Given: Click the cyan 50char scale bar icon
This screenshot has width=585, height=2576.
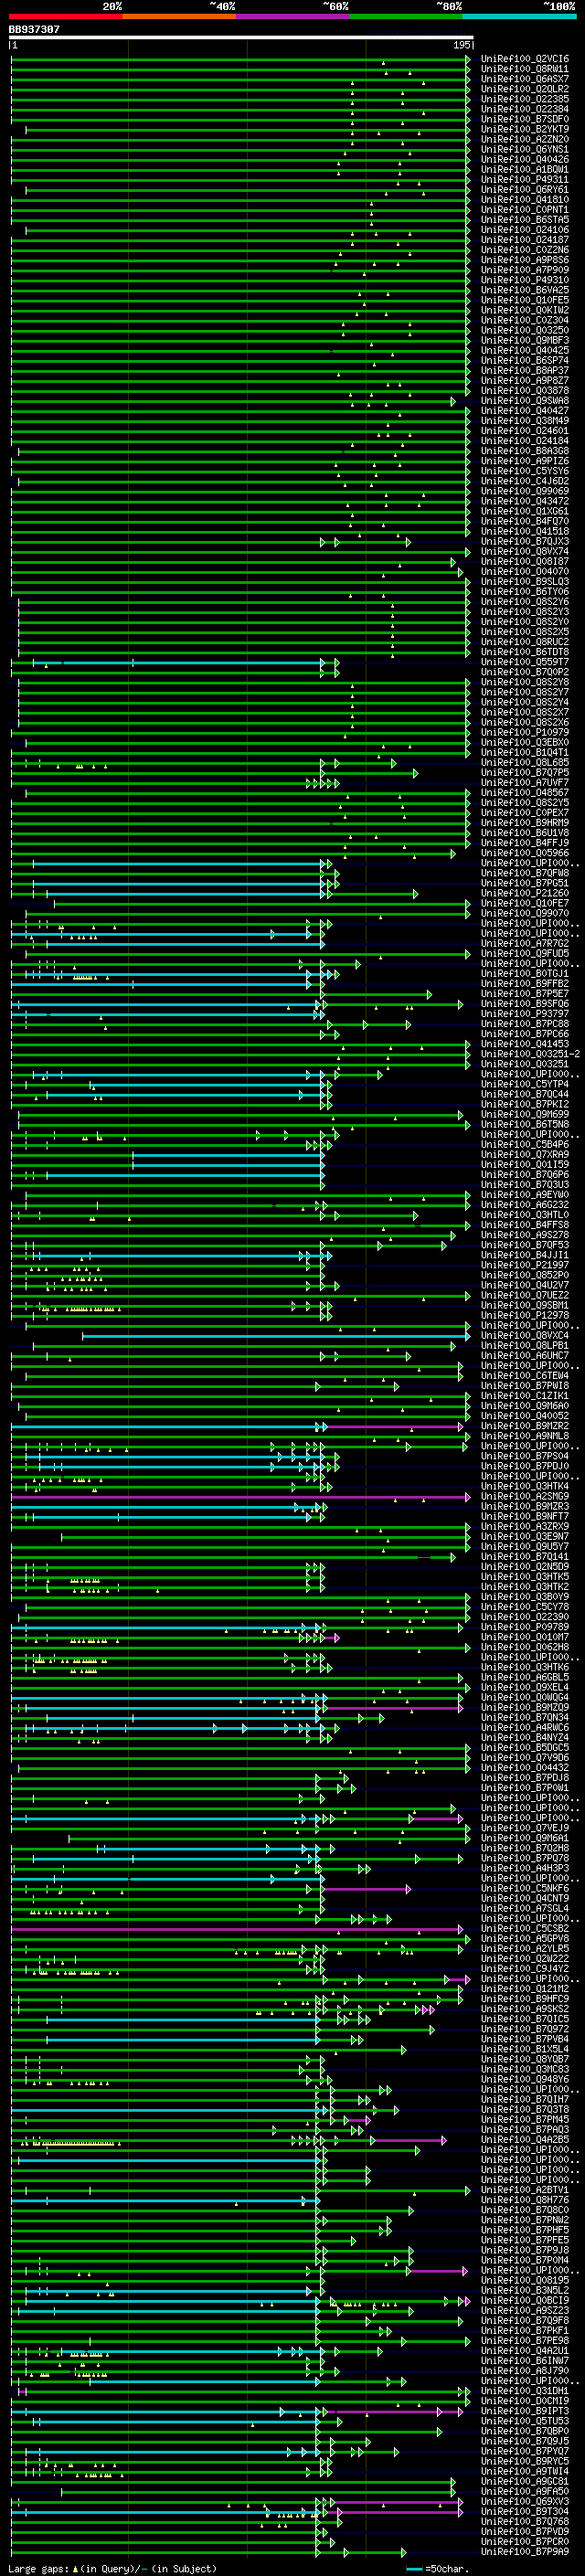Looking at the screenshot, I should pyautogui.click(x=414, y=2569).
